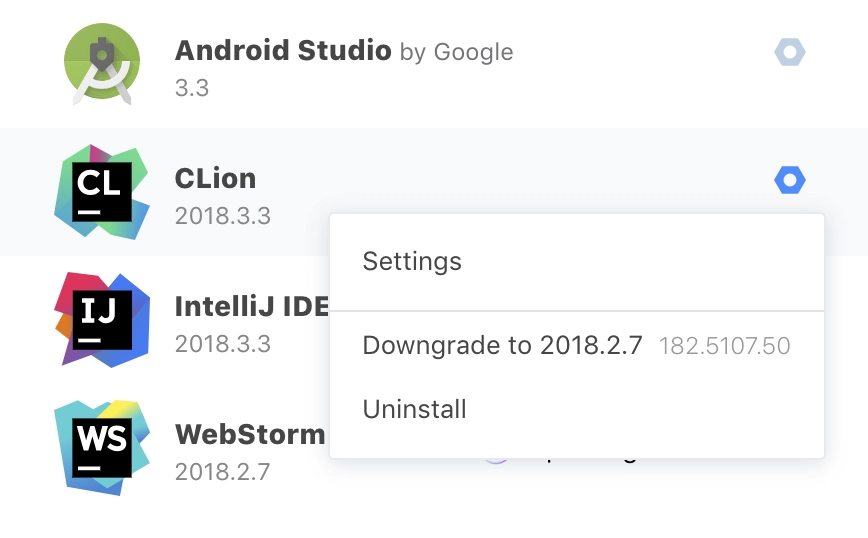This screenshot has height=538, width=868.
Task: Click the build number 182.5107.50
Action: (x=724, y=346)
